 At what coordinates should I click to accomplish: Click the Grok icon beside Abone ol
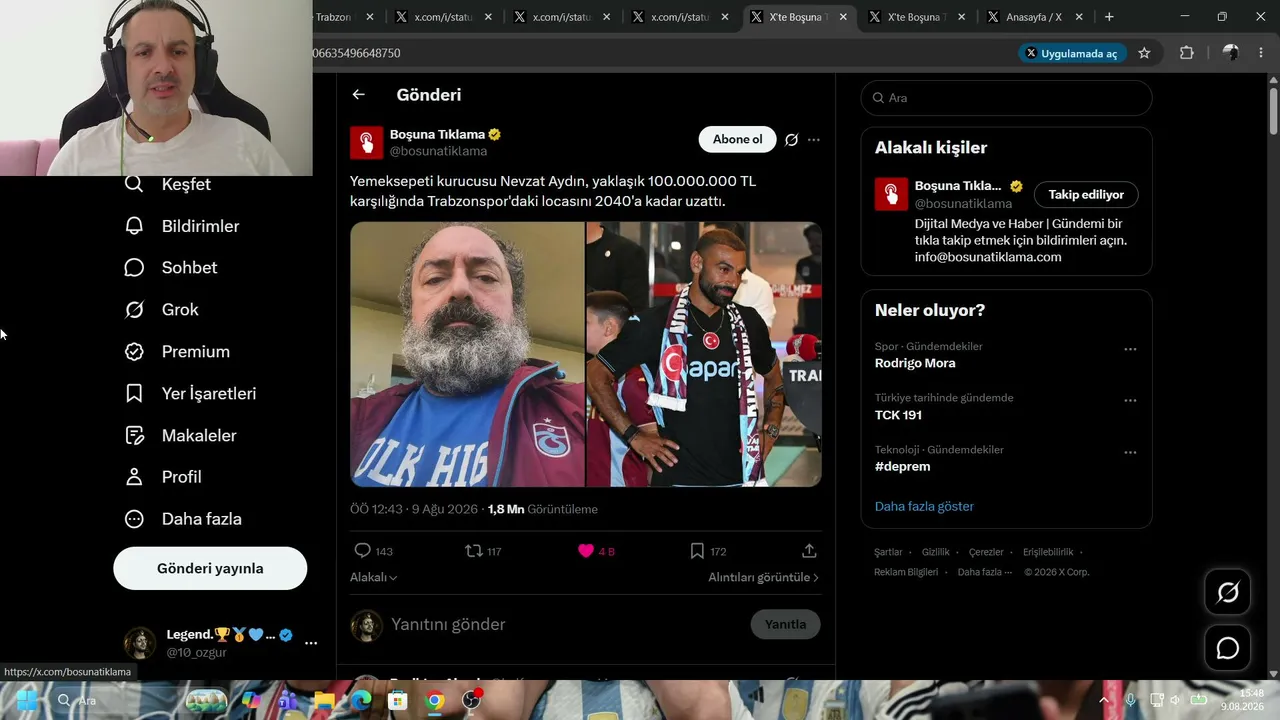(791, 140)
